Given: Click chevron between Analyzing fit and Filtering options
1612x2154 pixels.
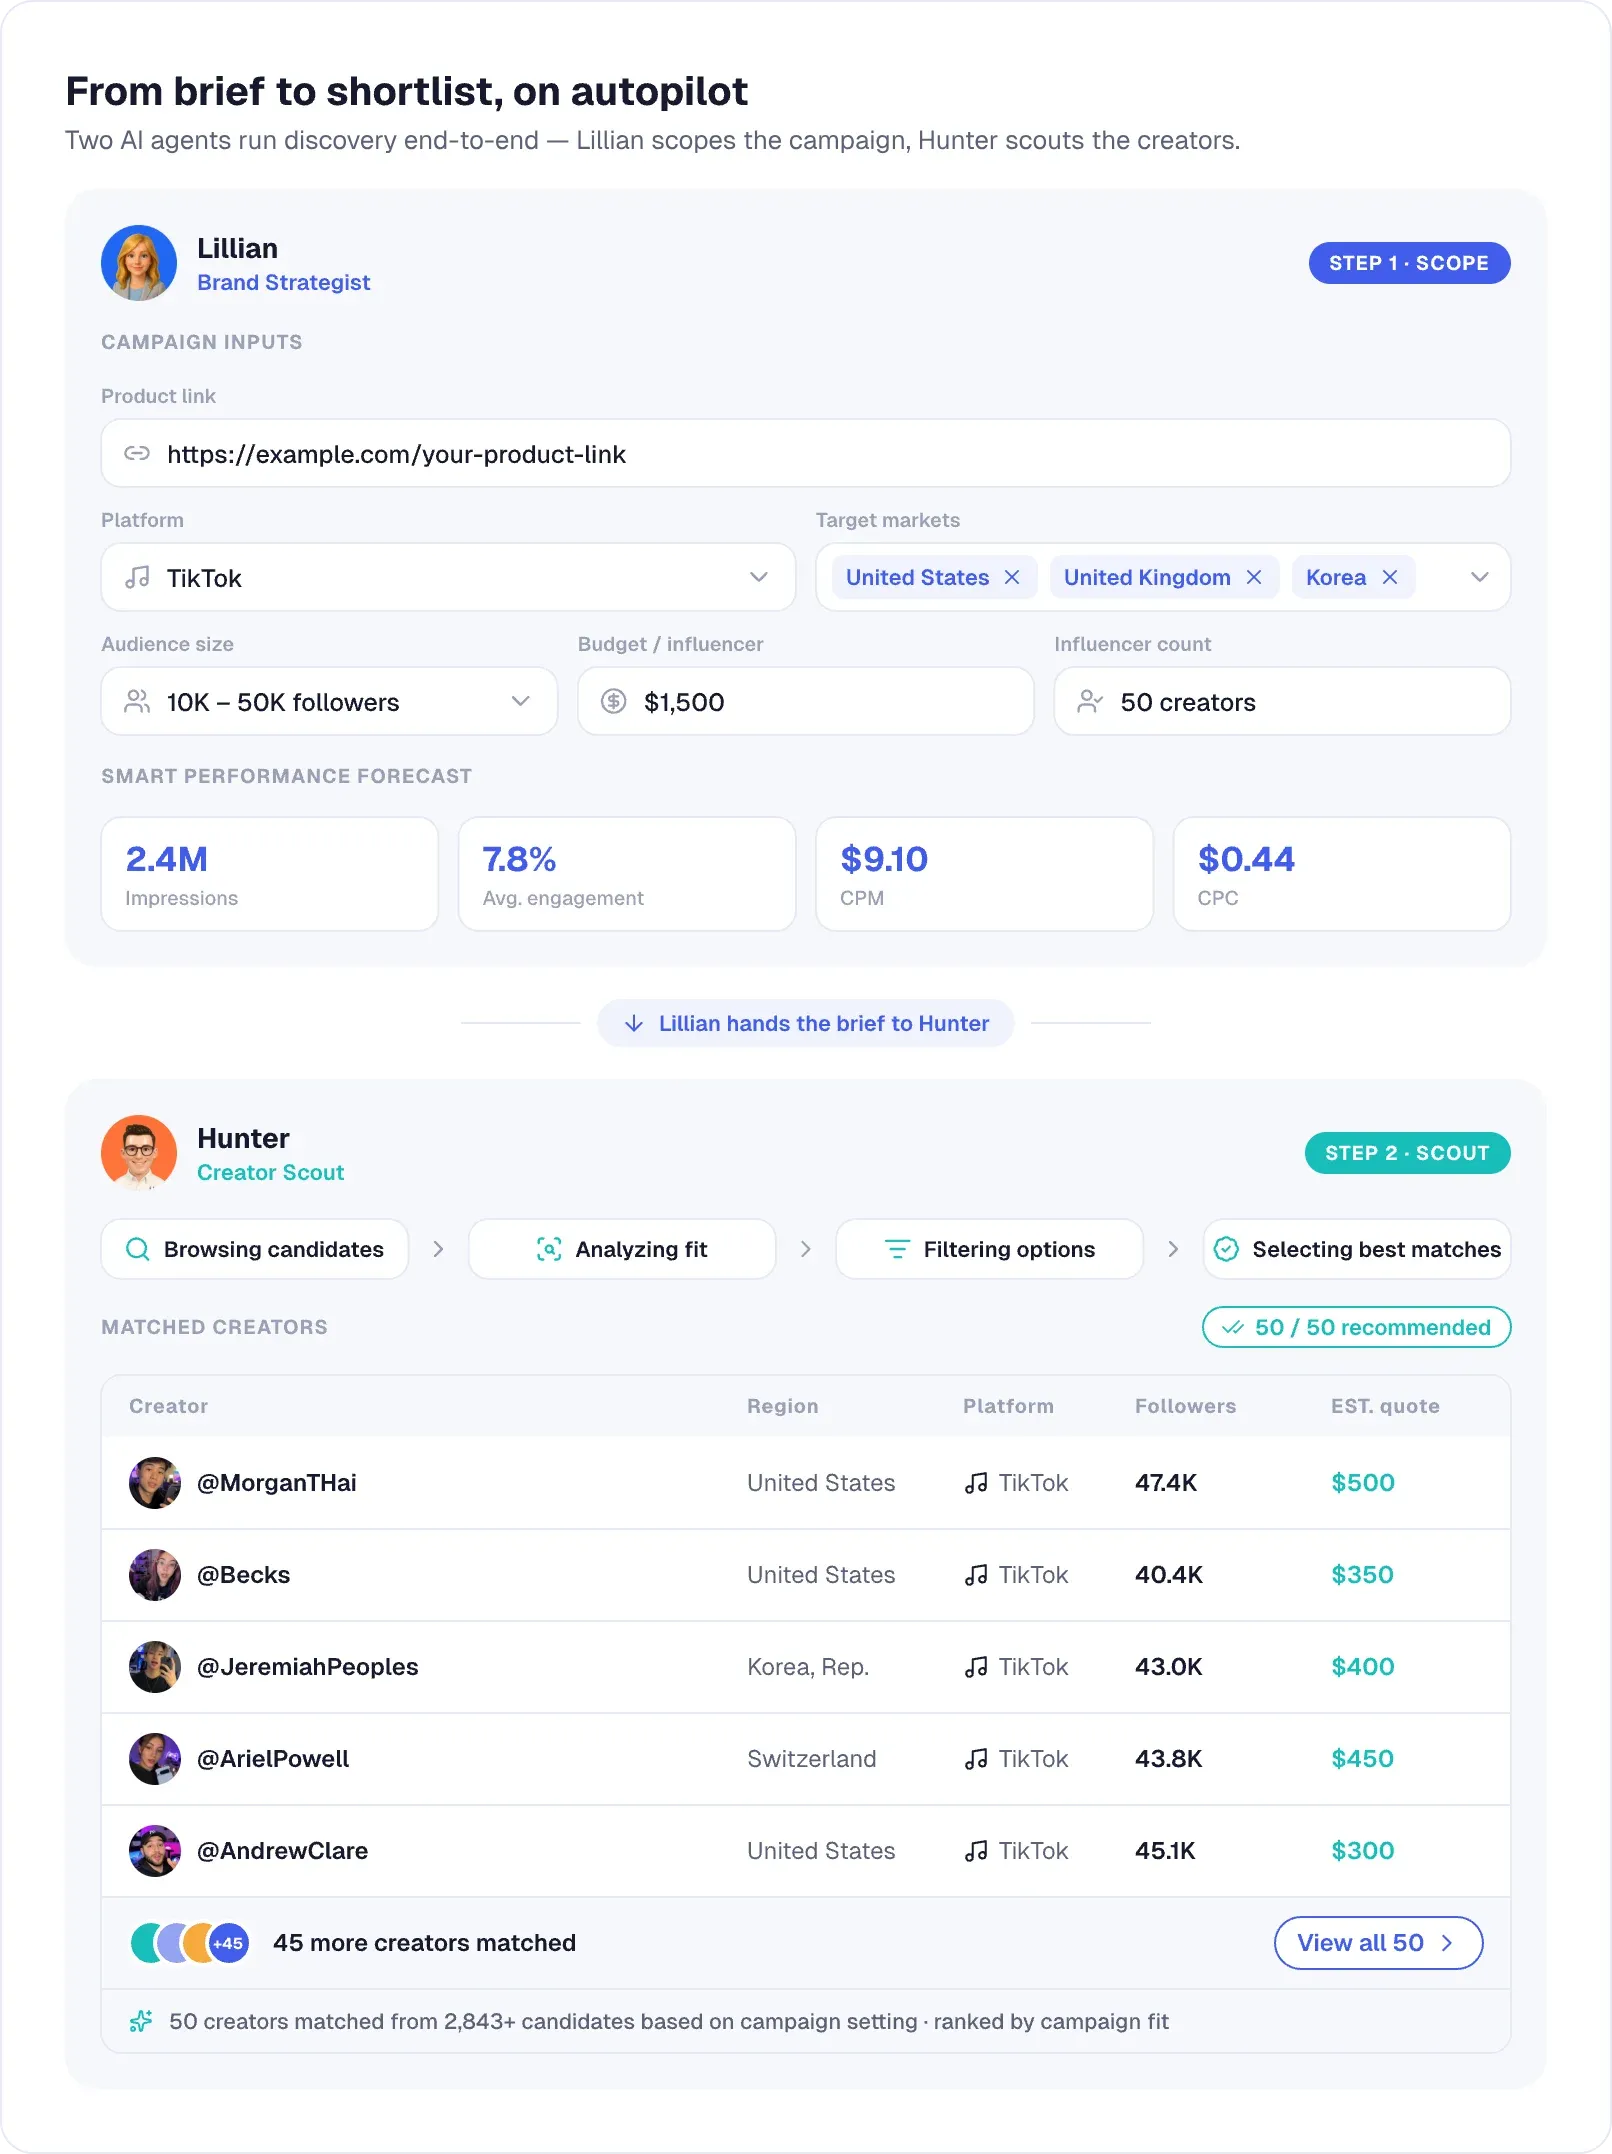Looking at the screenshot, I should click(x=806, y=1249).
